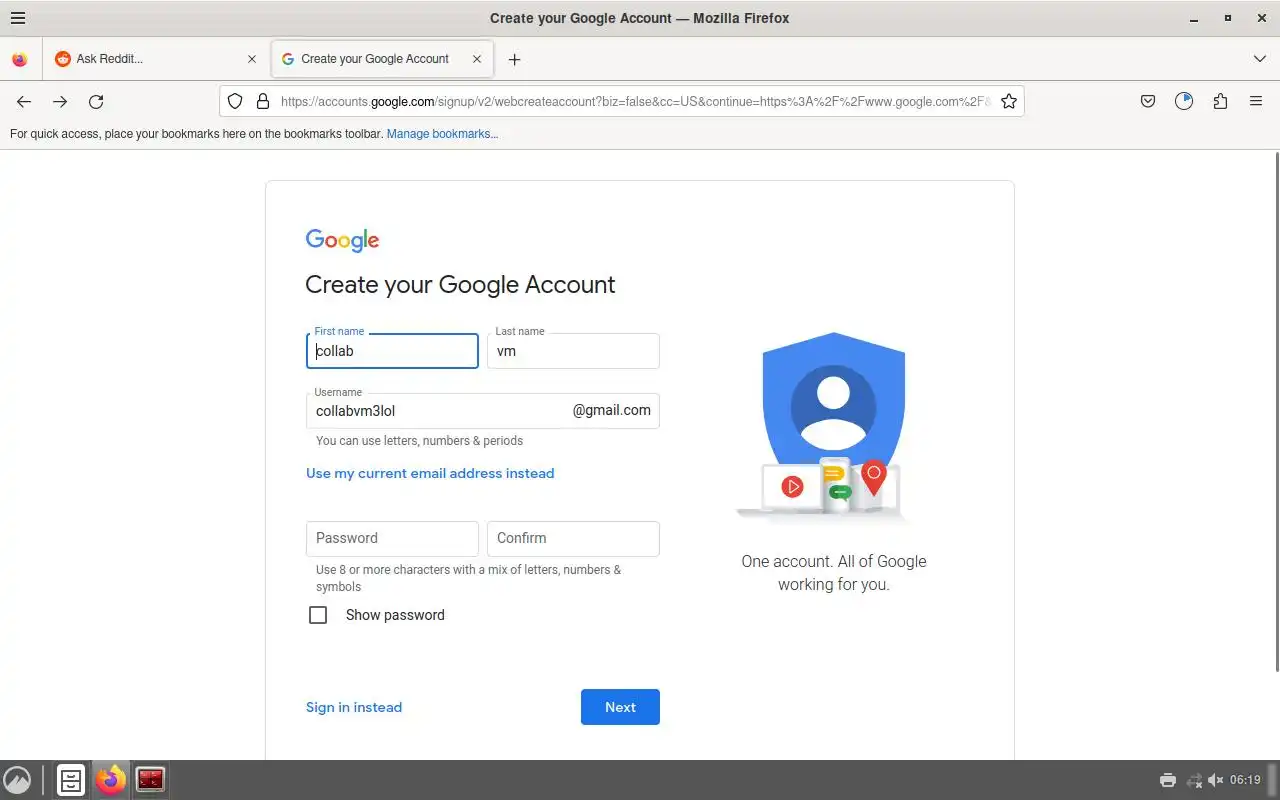Bookmark this page with the star icon
The image size is (1280, 800).
pyautogui.click(x=1009, y=101)
